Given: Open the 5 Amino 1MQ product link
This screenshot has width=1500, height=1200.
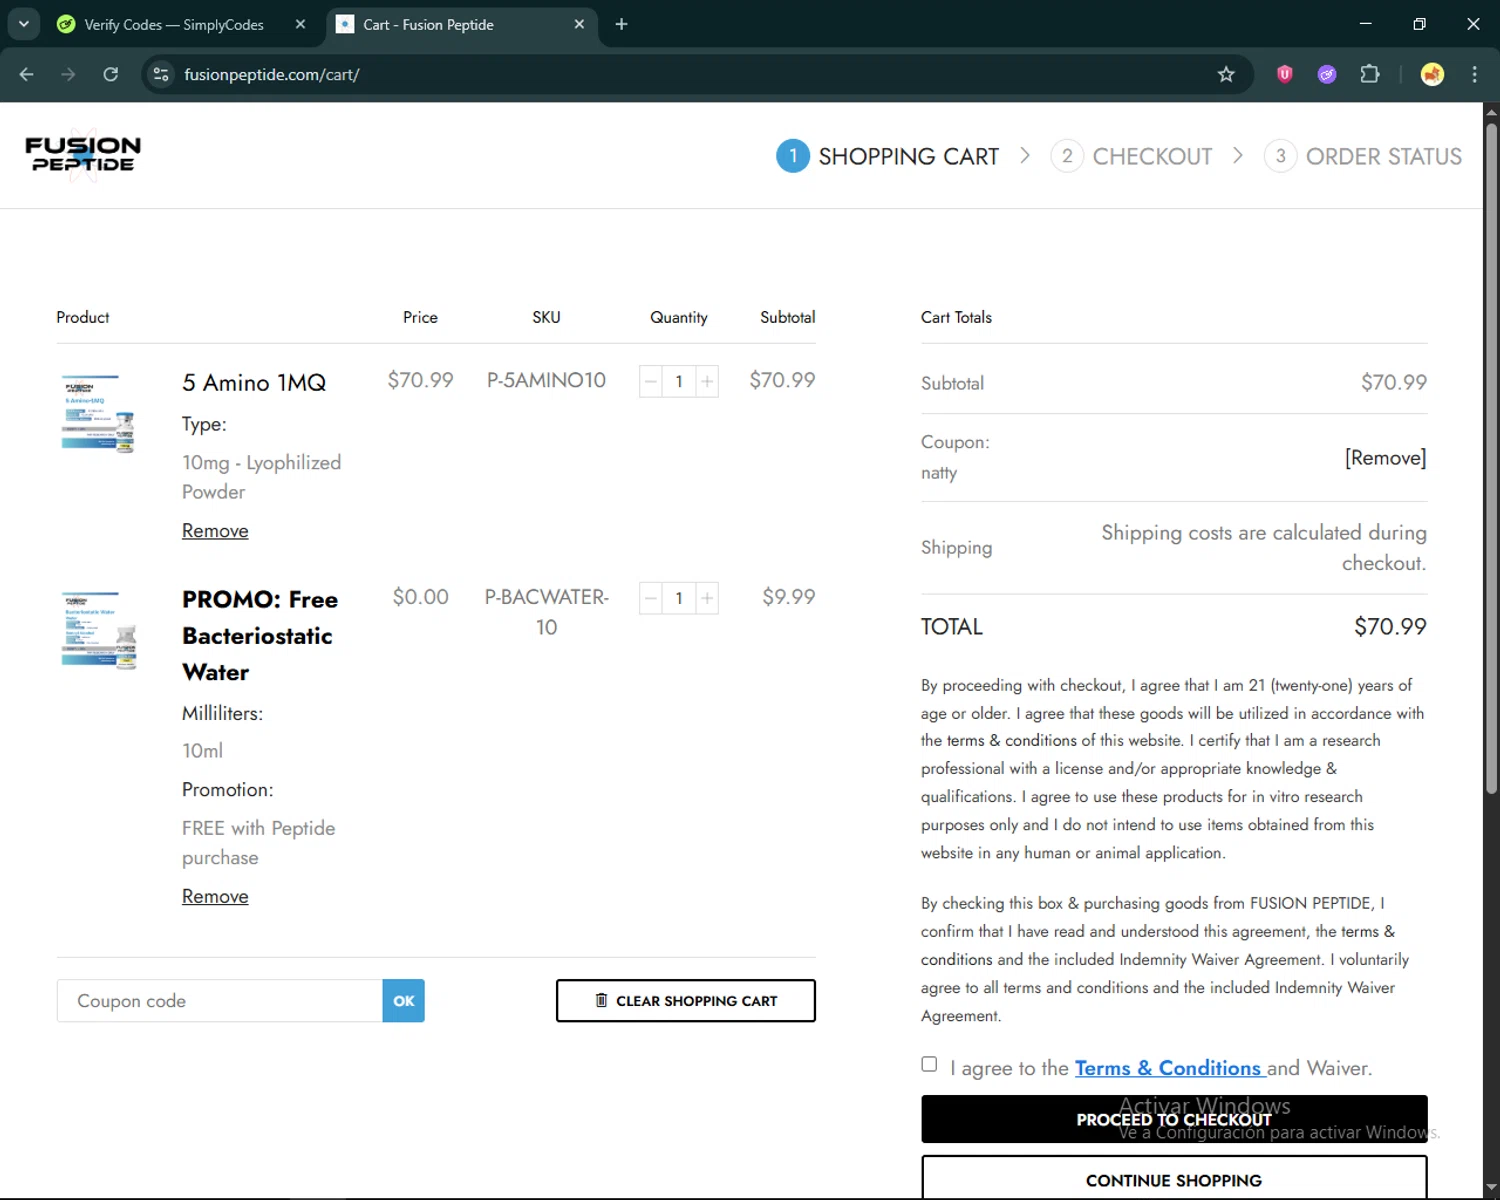Looking at the screenshot, I should coord(254,382).
